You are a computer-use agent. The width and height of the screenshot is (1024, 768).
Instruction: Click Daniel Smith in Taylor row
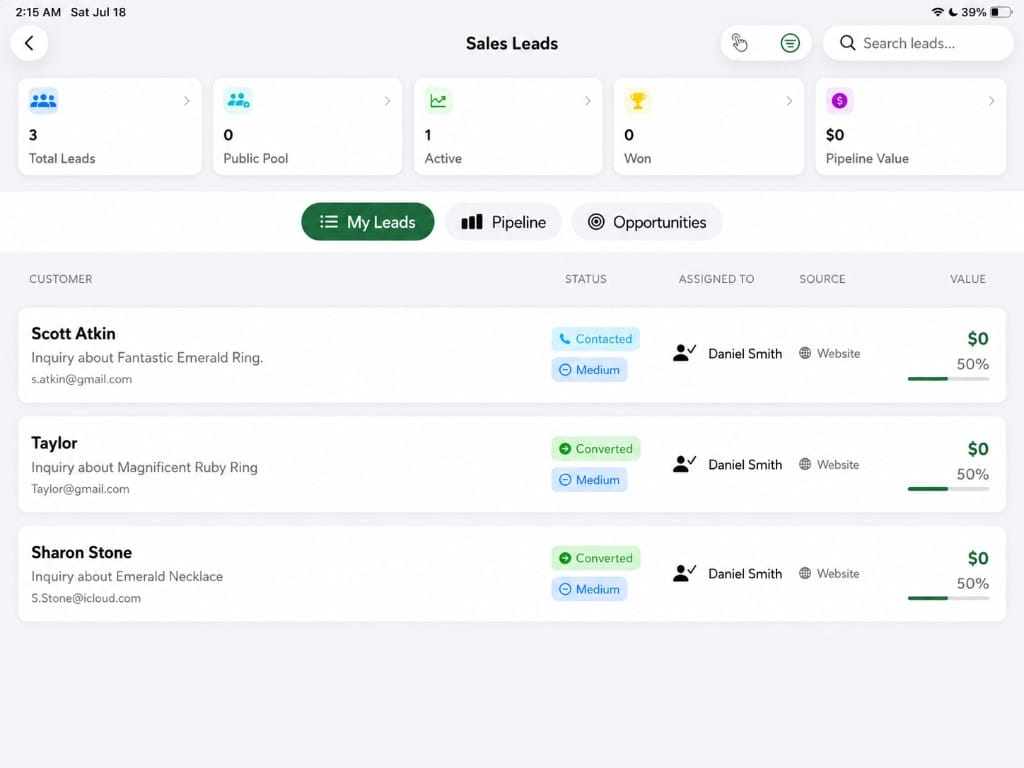click(745, 465)
